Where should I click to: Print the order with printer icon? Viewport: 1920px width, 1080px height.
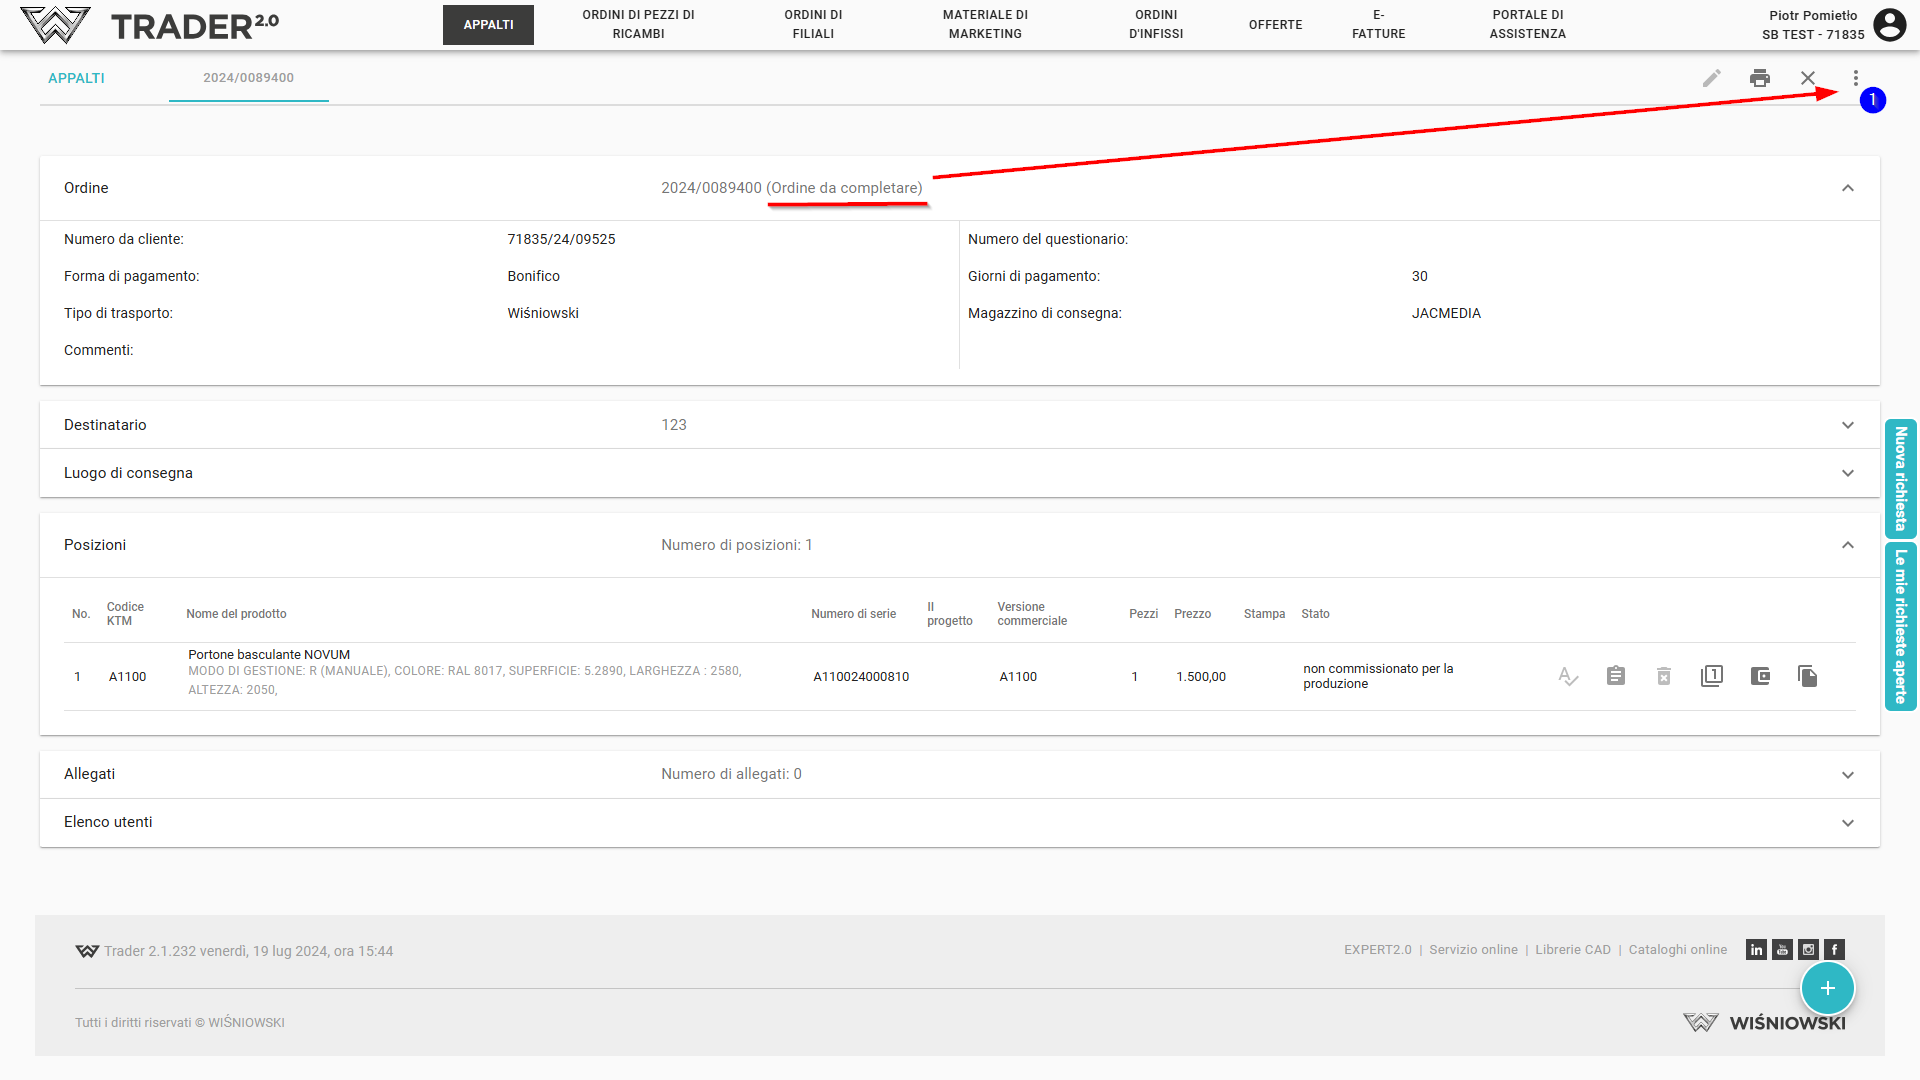tap(1760, 78)
